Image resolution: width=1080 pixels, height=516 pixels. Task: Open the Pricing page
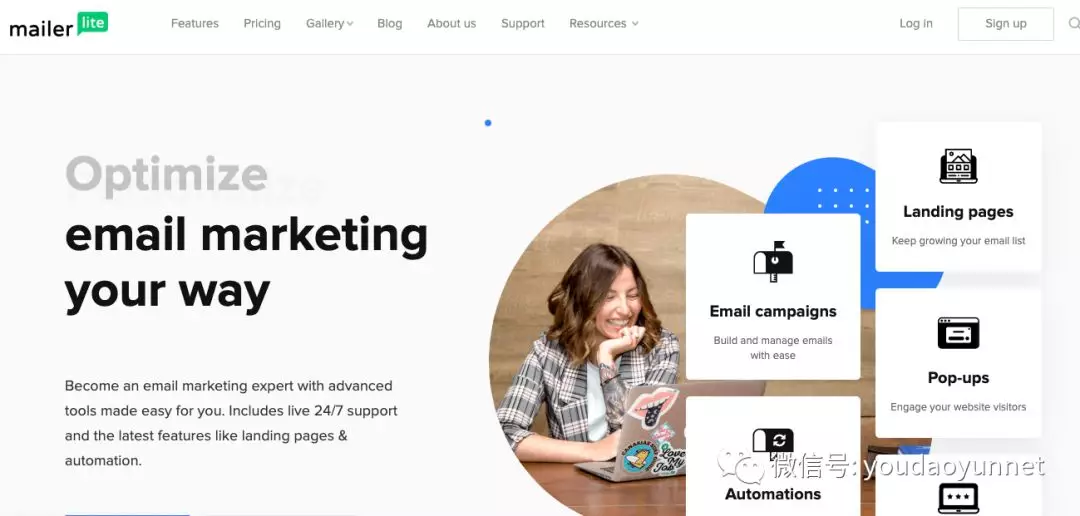262,23
